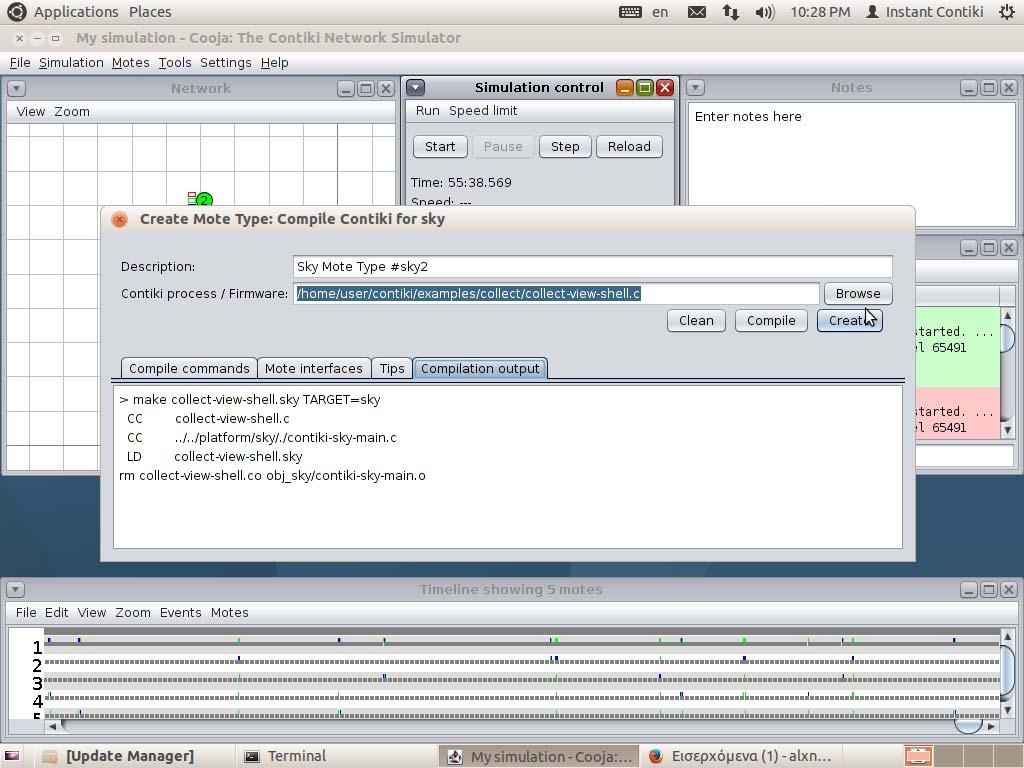This screenshot has height=768, width=1024.
Task: Open Run menu in Simulation control
Action: coord(428,111)
